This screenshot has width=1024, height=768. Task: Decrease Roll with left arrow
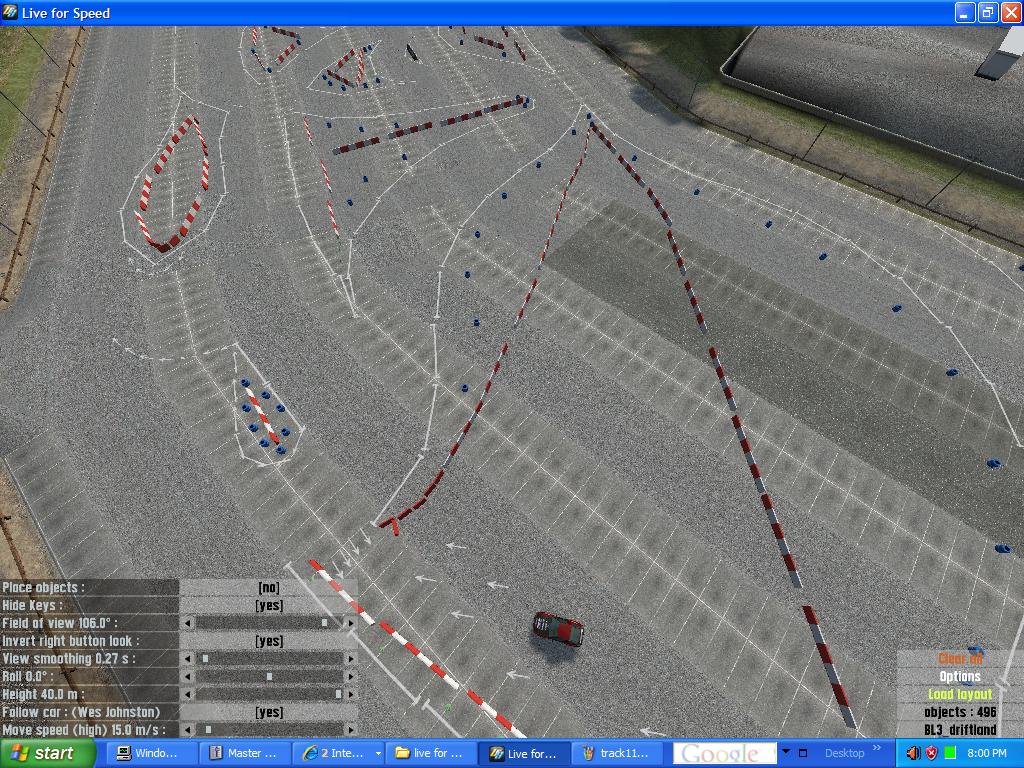coord(188,677)
